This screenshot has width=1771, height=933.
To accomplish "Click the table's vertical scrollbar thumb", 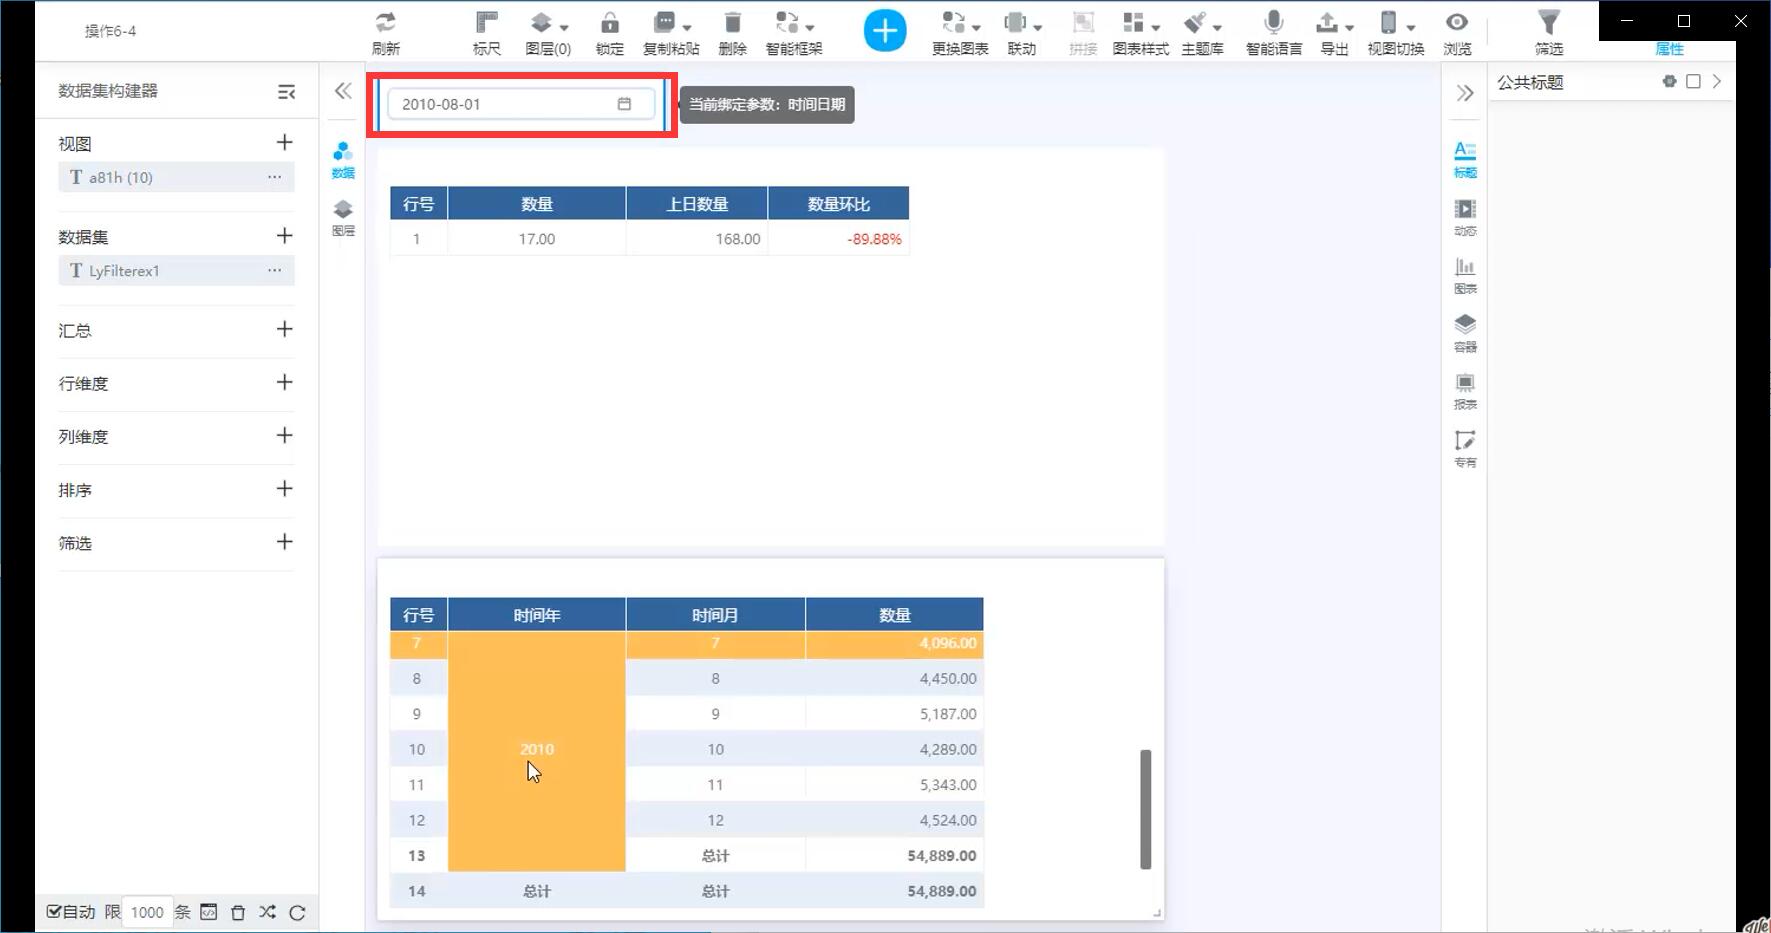I will click(1145, 809).
